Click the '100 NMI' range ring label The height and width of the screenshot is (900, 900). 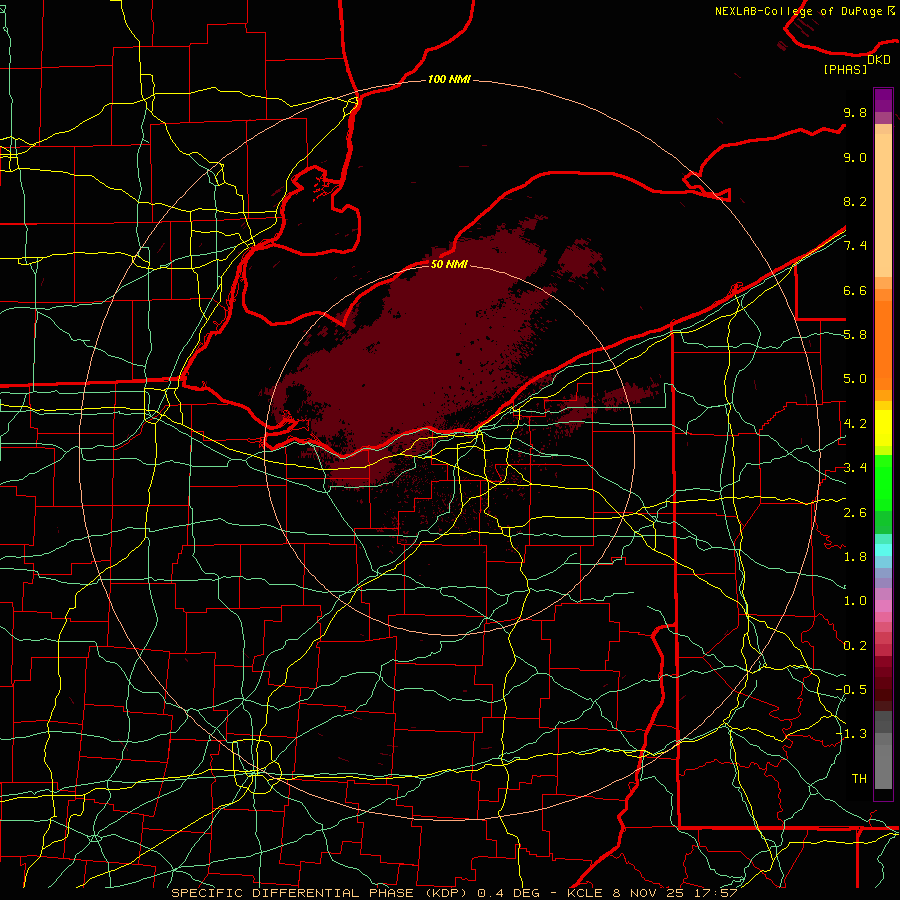point(449,79)
